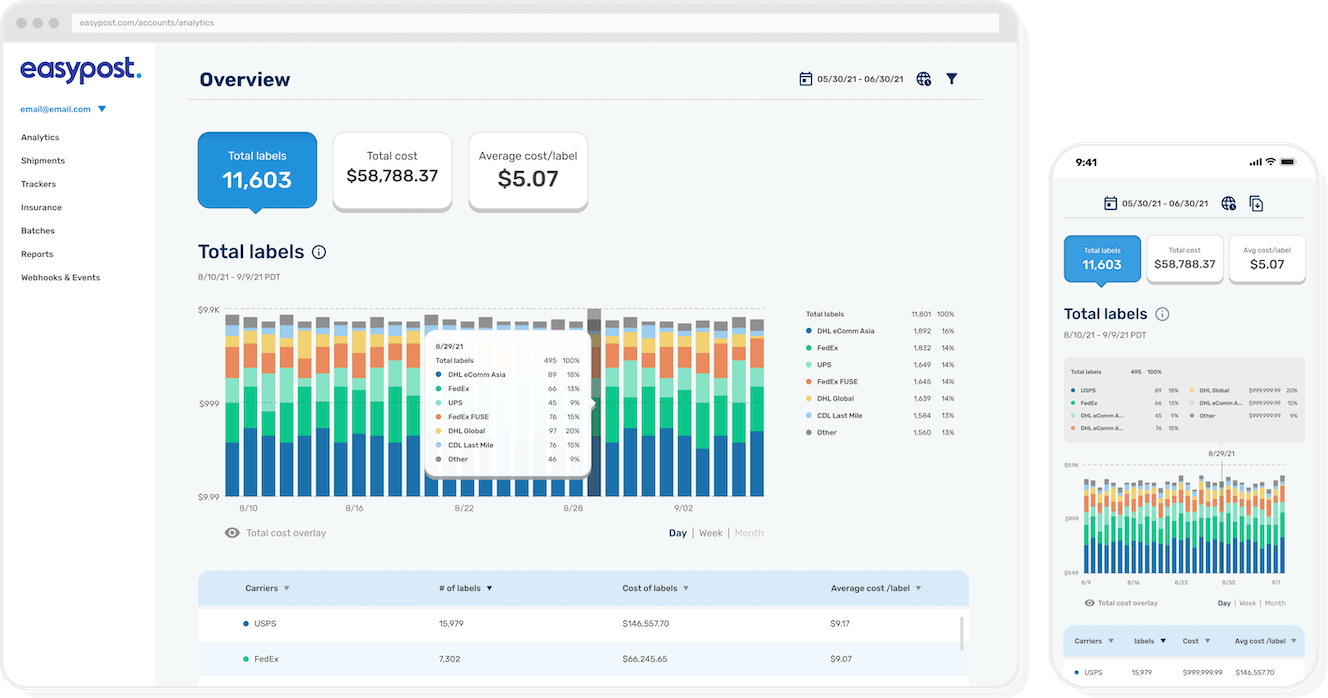The height and width of the screenshot is (698, 1328).
Task: Click the $9.17 average cost cell
Action: pyautogui.click(x=840, y=624)
